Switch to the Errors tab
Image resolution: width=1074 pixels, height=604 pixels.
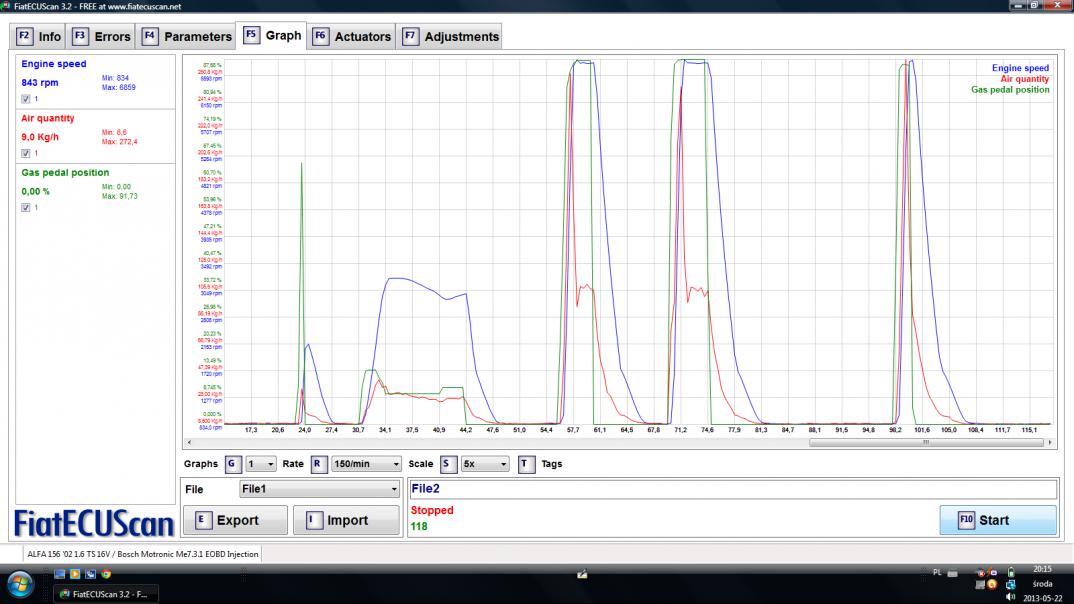pos(102,36)
